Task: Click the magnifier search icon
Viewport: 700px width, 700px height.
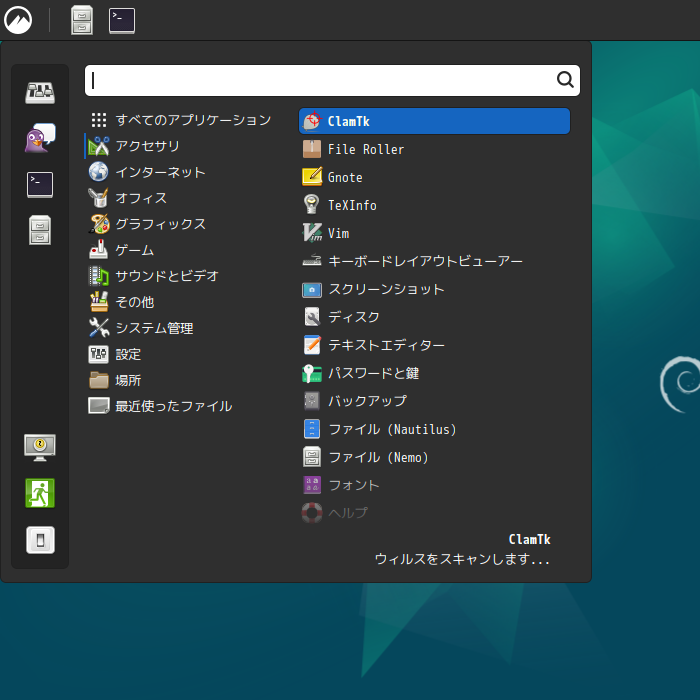Action: pos(565,80)
